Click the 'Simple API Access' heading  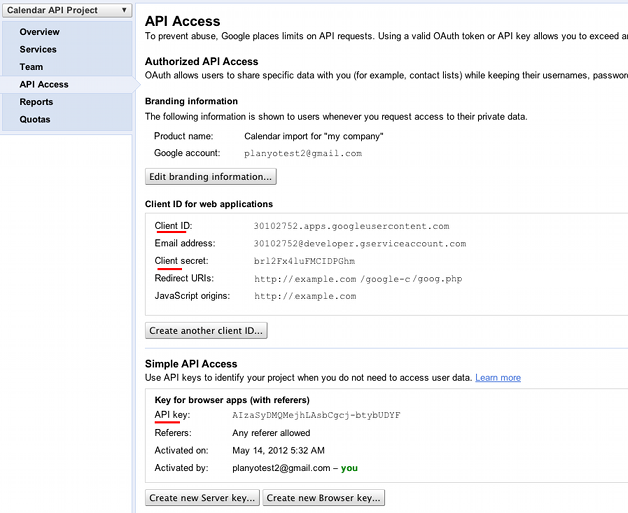191,364
